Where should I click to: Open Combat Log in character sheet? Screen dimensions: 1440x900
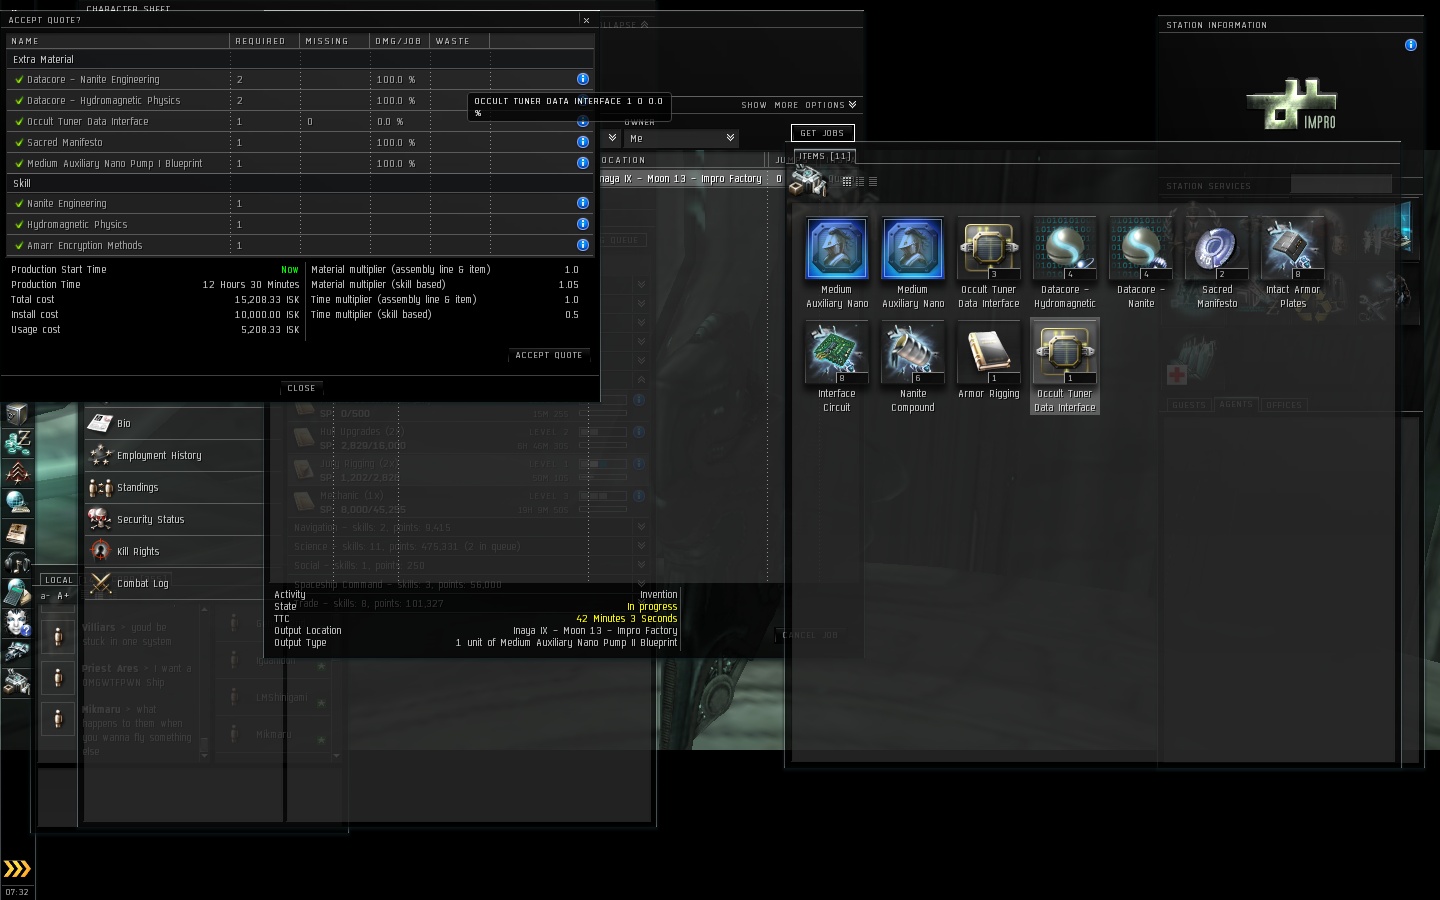click(x=174, y=584)
